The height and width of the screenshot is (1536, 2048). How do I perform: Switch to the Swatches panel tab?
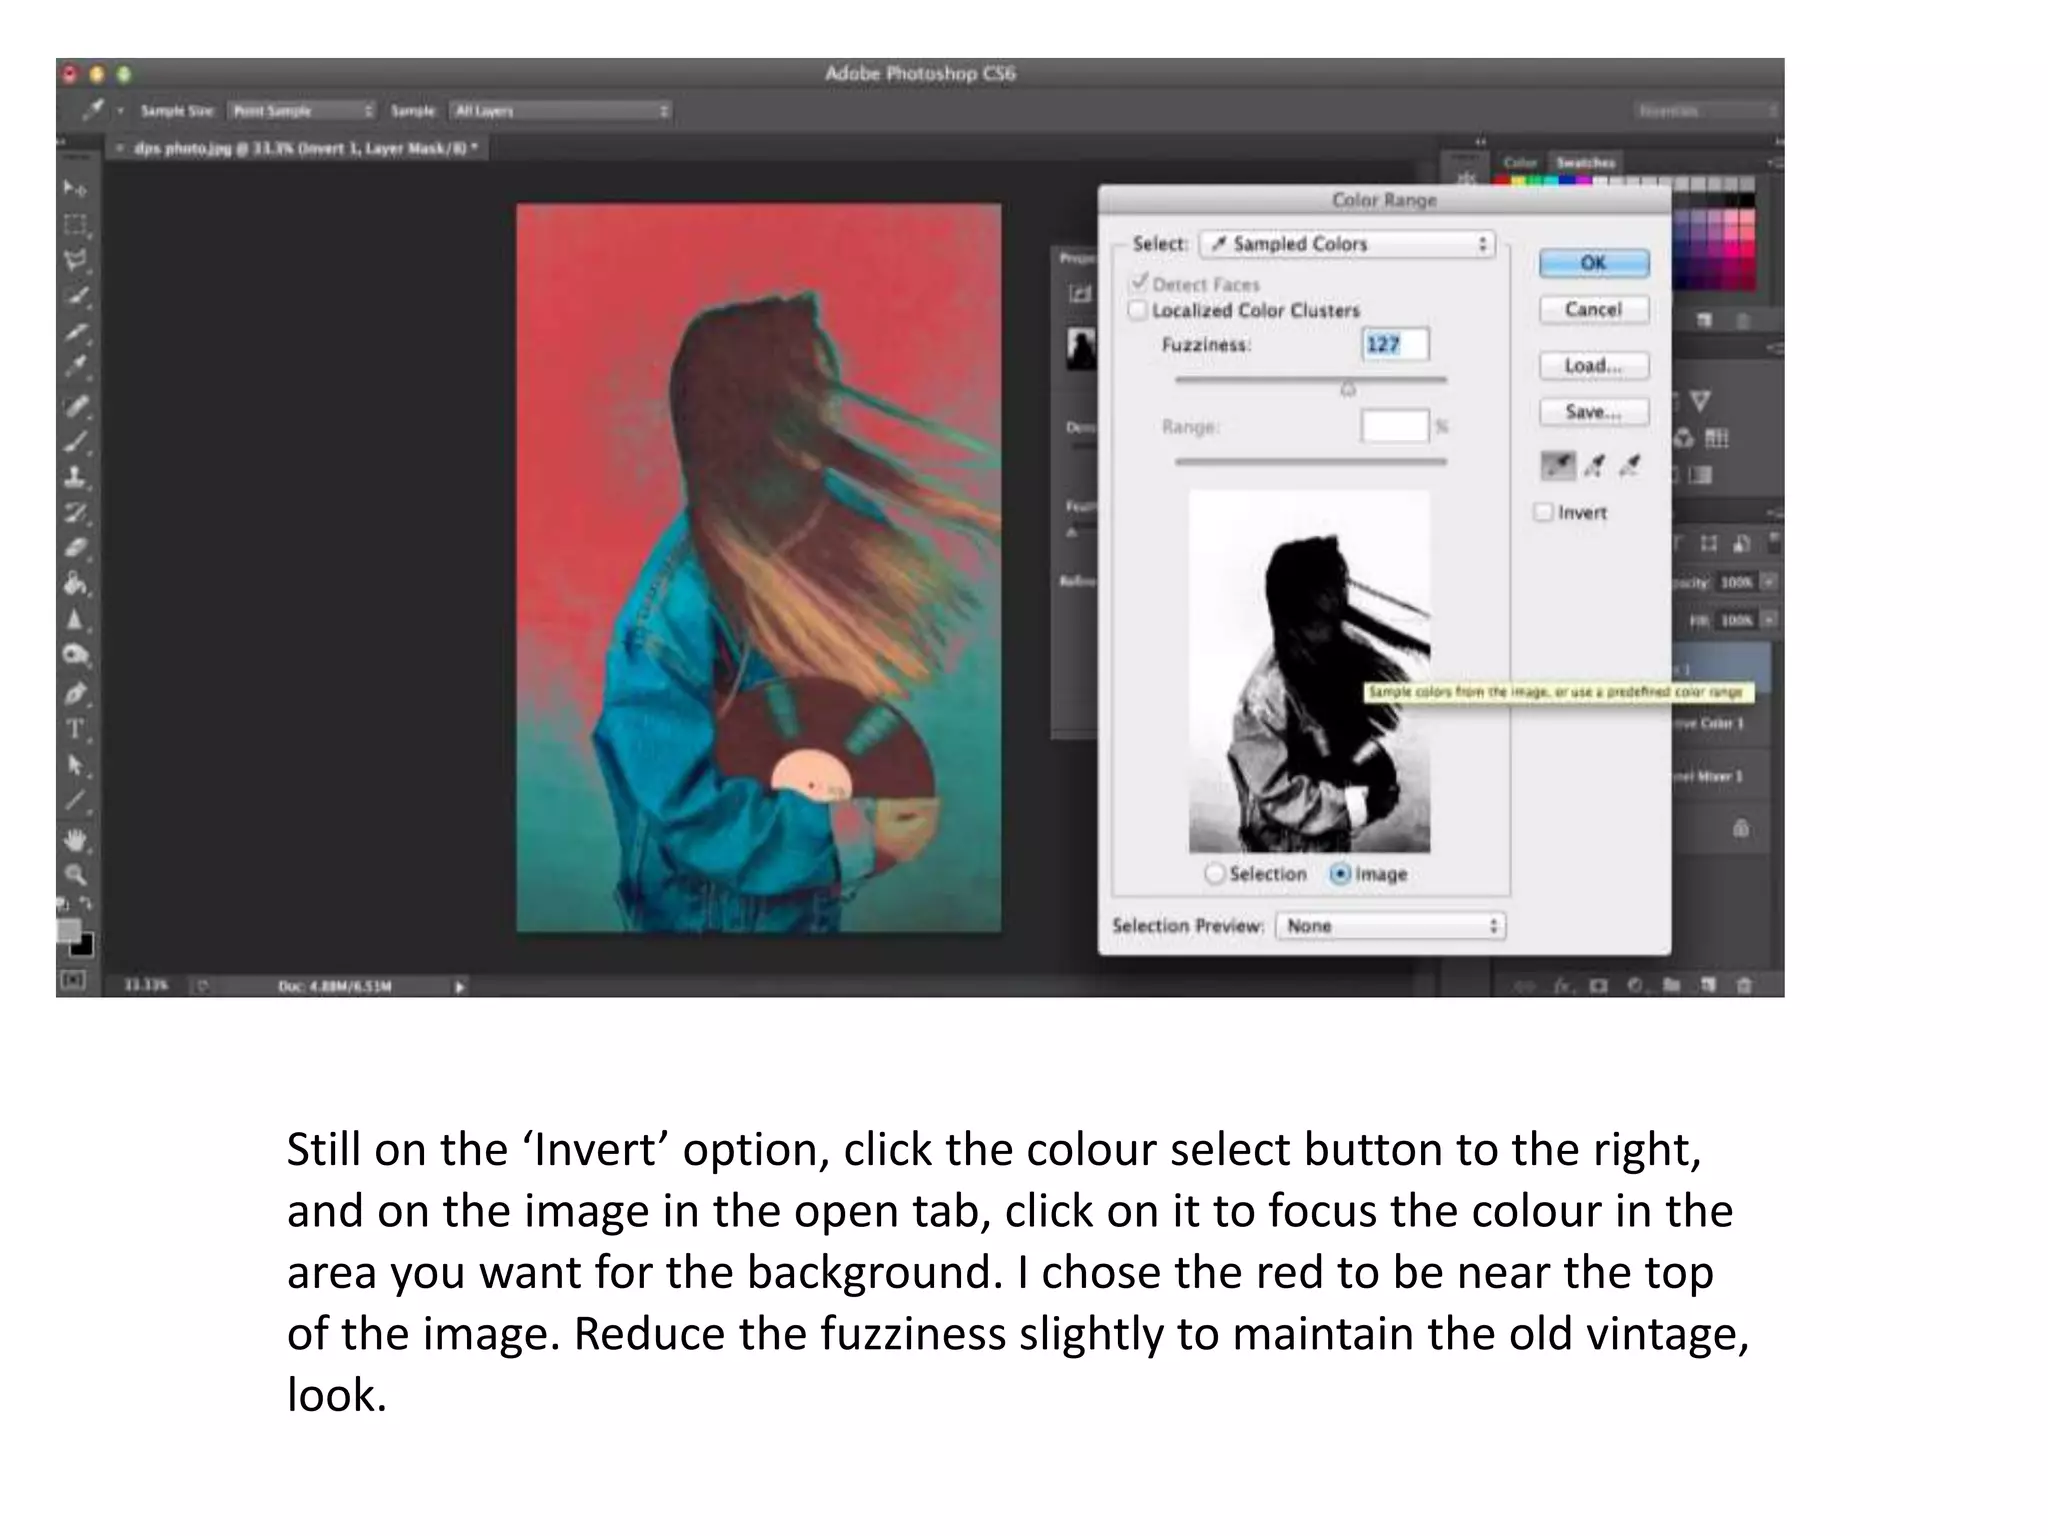point(1586,162)
